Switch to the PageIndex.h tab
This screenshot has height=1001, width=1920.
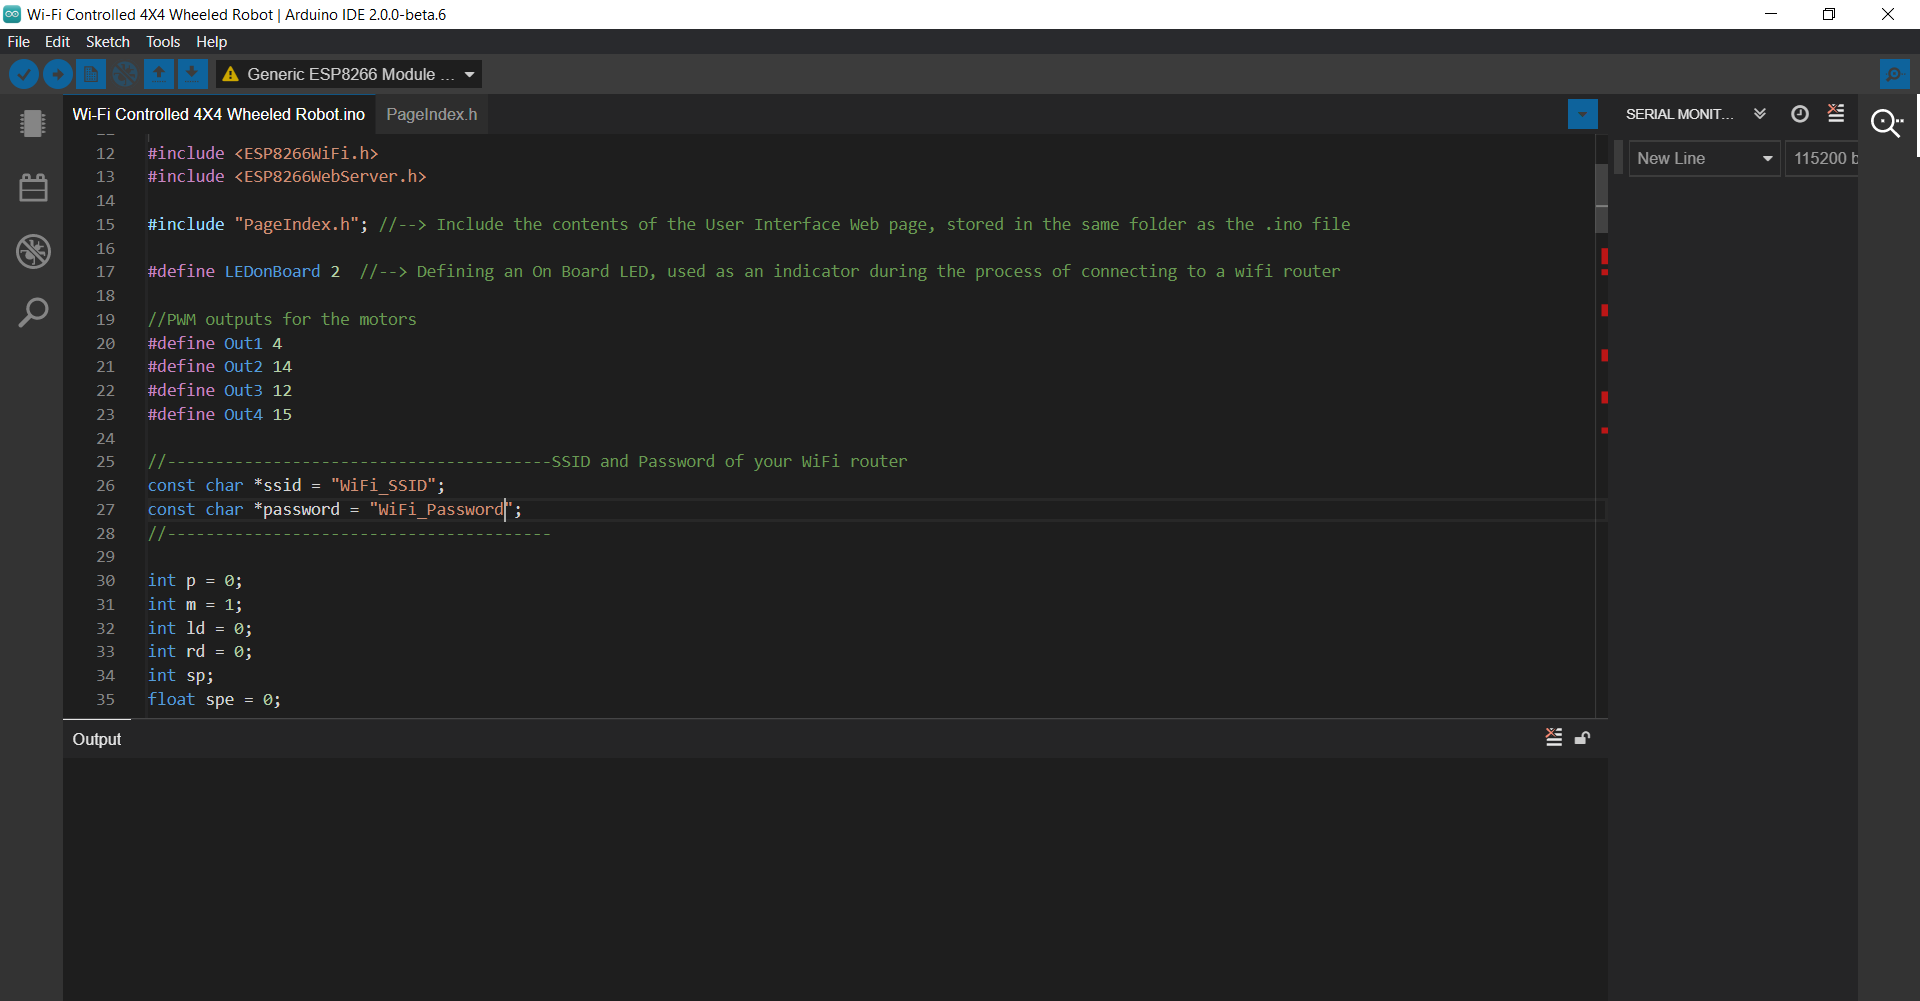pyautogui.click(x=431, y=114)
